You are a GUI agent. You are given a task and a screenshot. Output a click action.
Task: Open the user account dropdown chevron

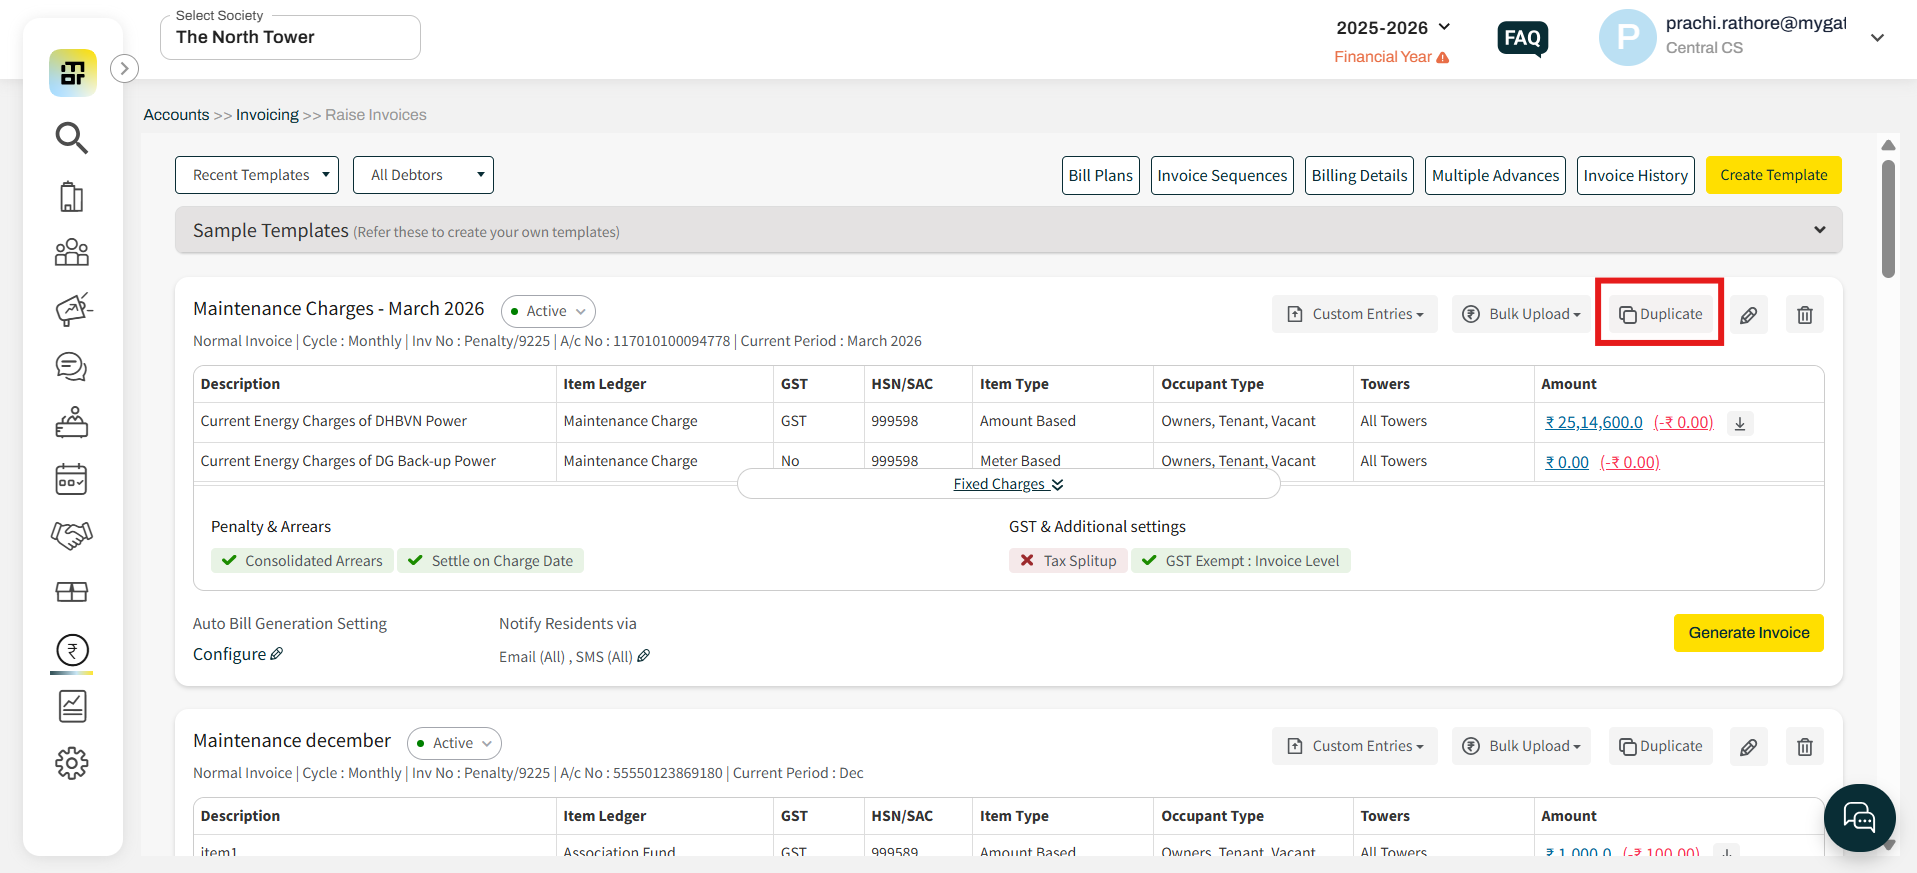(x=1878, y=38)
